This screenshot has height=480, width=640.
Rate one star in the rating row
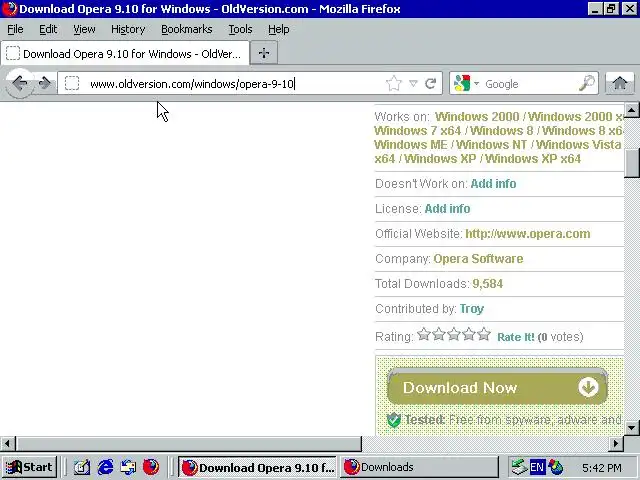click(424, 334)
